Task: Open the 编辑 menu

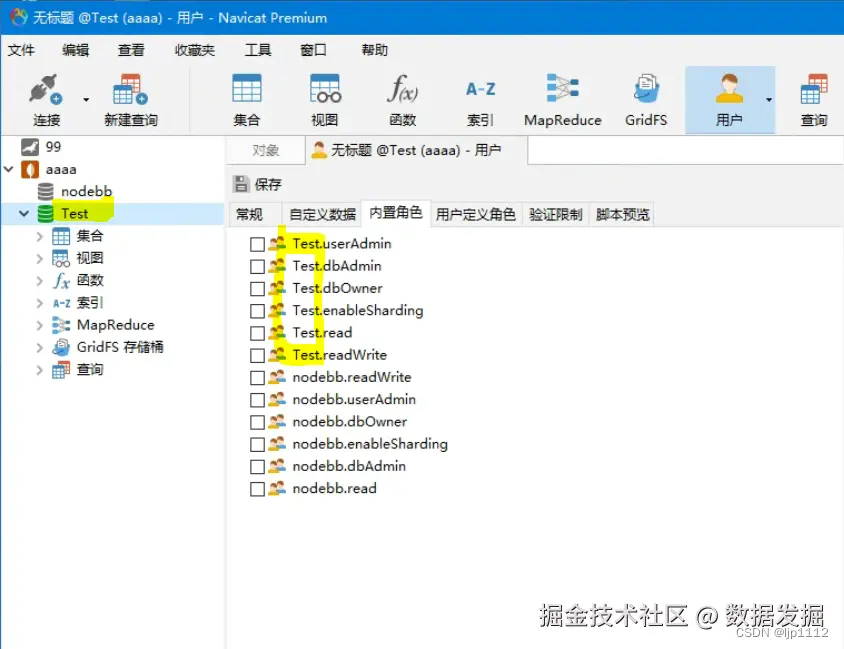Action: [75, 50]
